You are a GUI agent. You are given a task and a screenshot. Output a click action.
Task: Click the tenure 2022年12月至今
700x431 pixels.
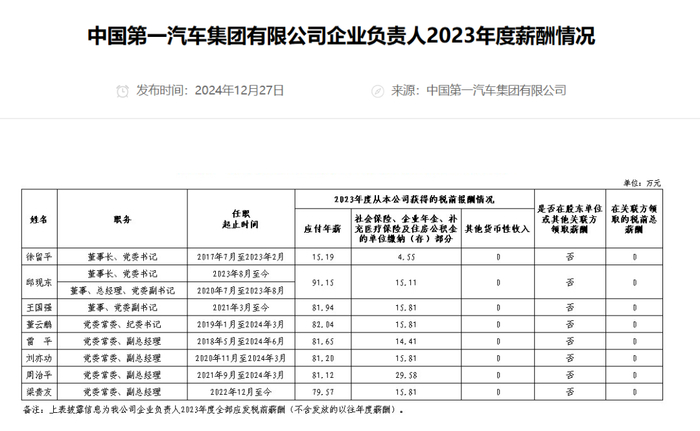click(x=241, y=392)
